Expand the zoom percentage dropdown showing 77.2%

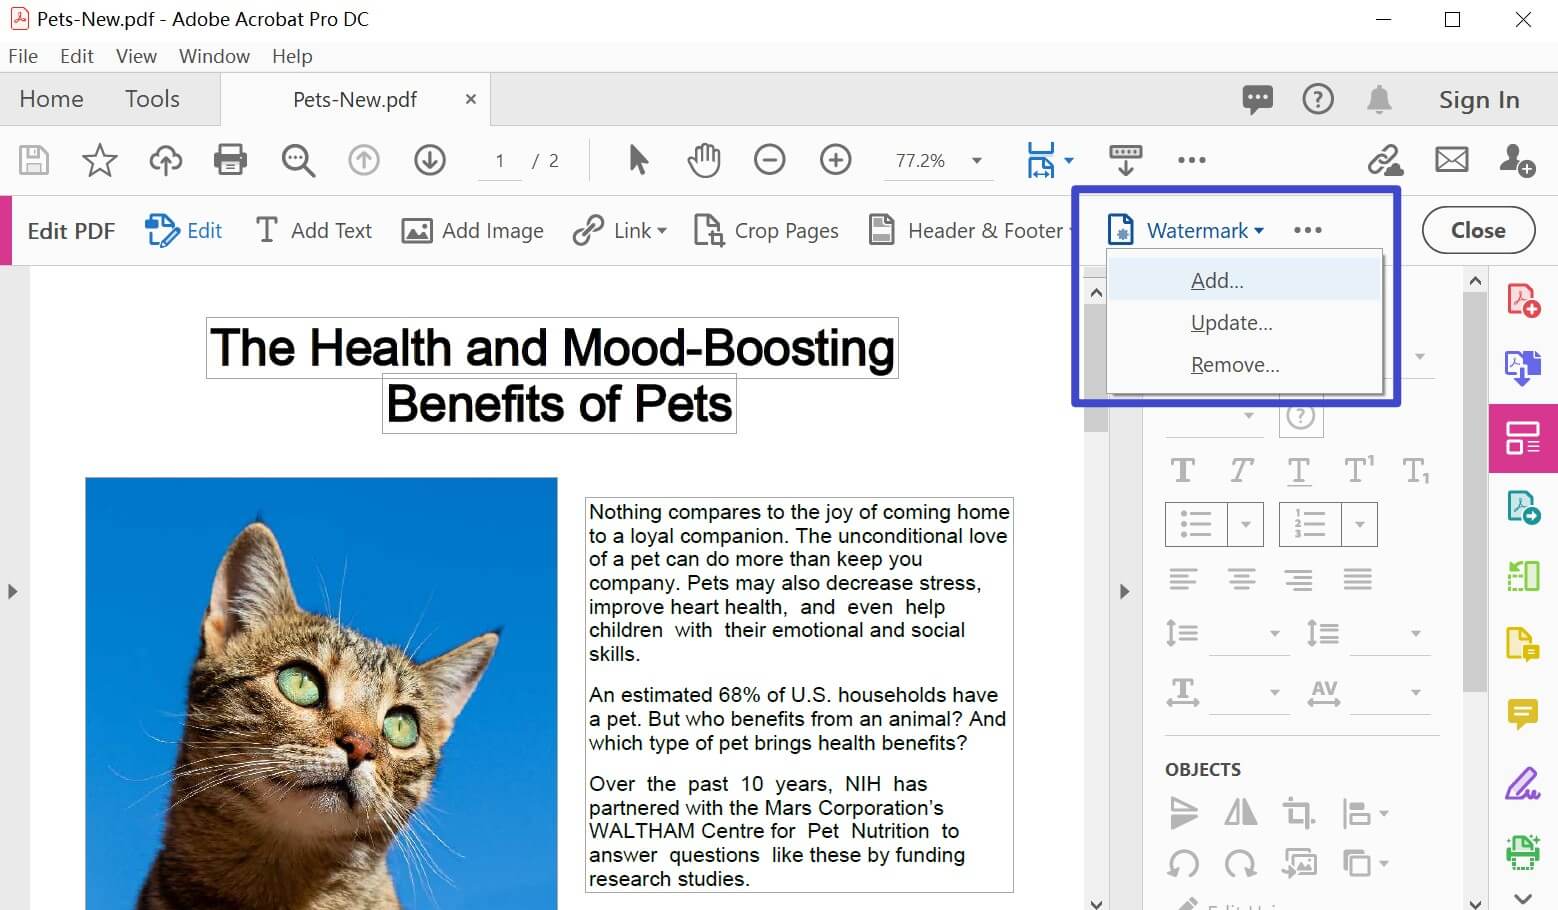[x=975, y=160]
